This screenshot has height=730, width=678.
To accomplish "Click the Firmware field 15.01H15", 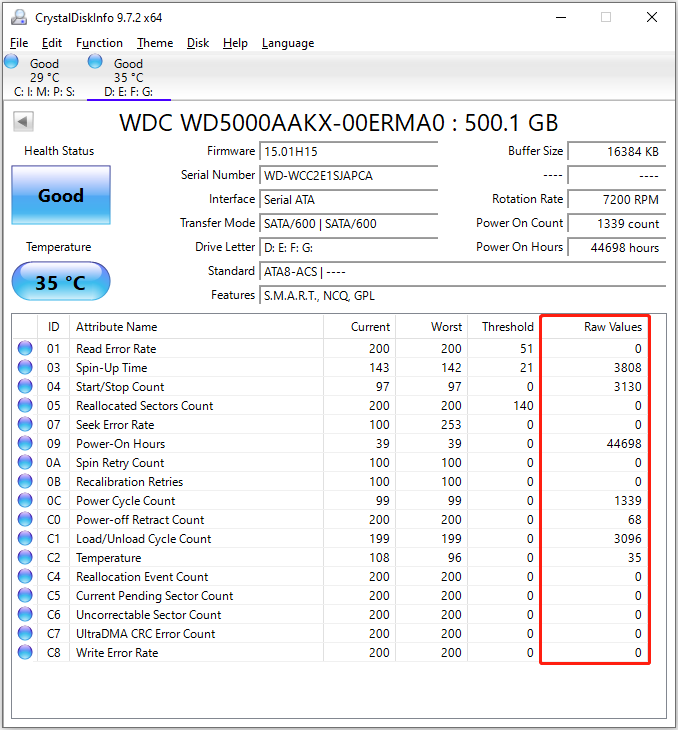I will click(349, 151).
